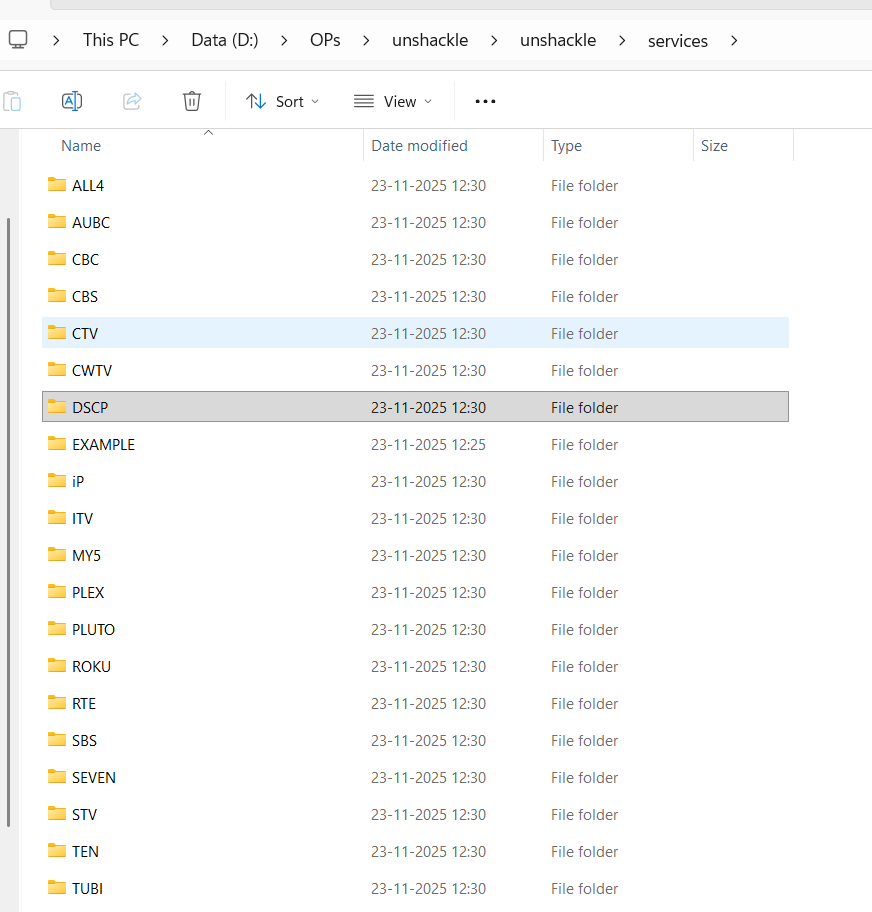Sort by Type column header

(566, 145)
